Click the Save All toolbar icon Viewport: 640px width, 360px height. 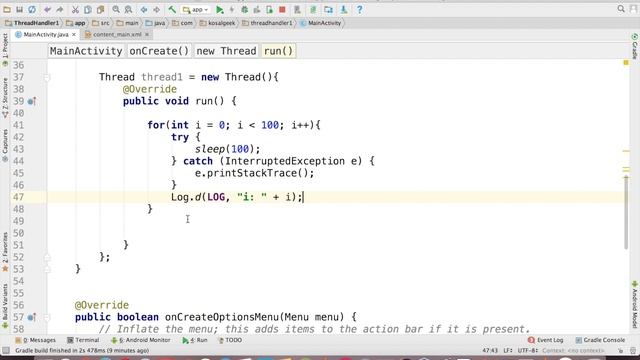(x=19, y=9)
